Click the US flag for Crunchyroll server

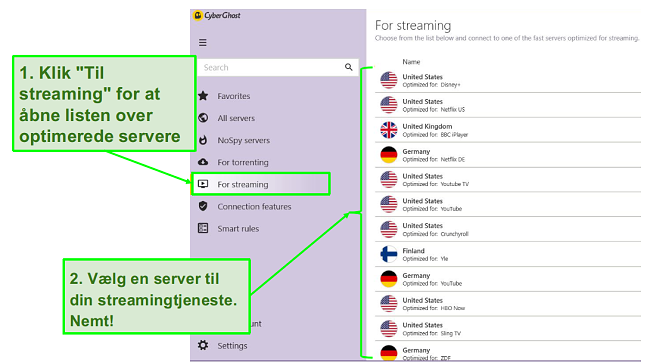pyautogui.click(x=389, y=229)
